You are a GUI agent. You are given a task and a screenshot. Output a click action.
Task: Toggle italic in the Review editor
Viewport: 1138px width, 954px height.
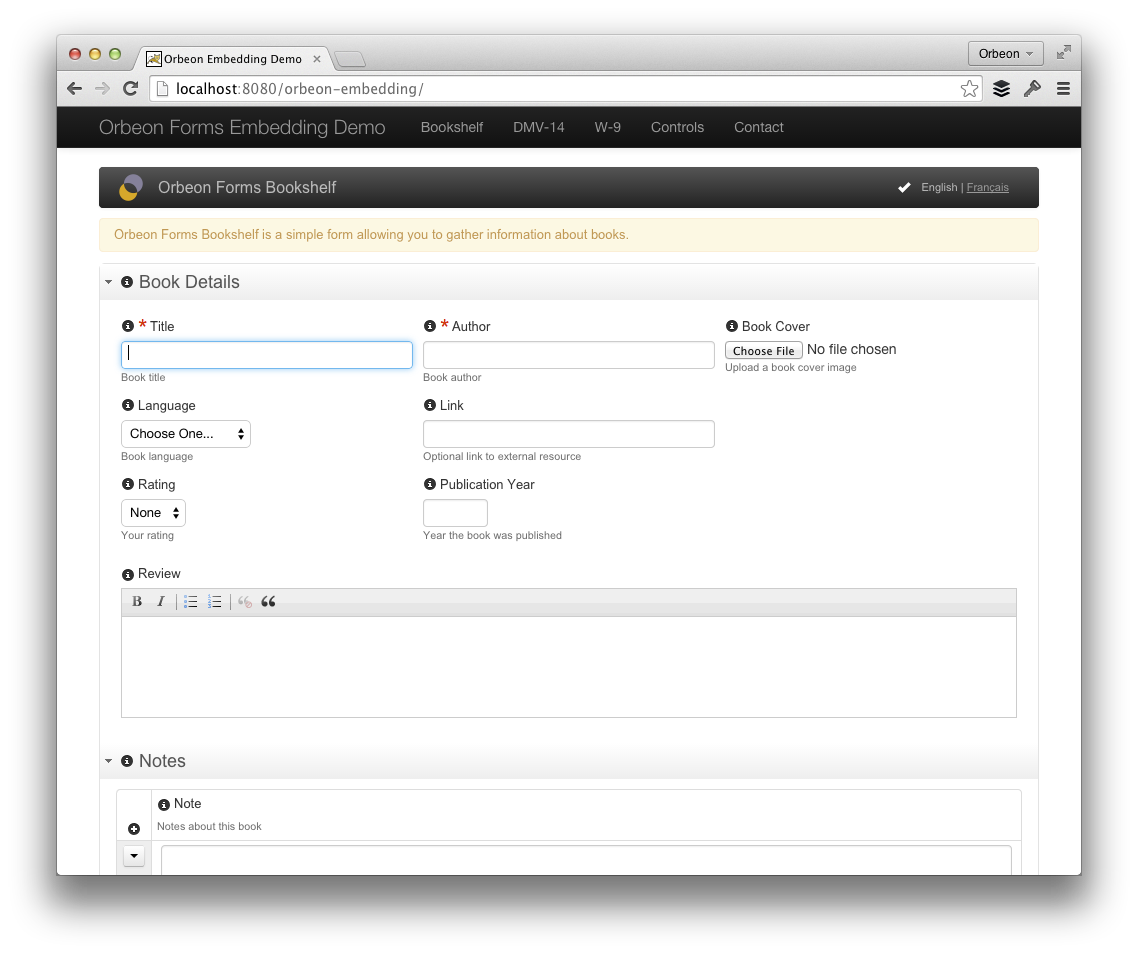click(160, 602)
